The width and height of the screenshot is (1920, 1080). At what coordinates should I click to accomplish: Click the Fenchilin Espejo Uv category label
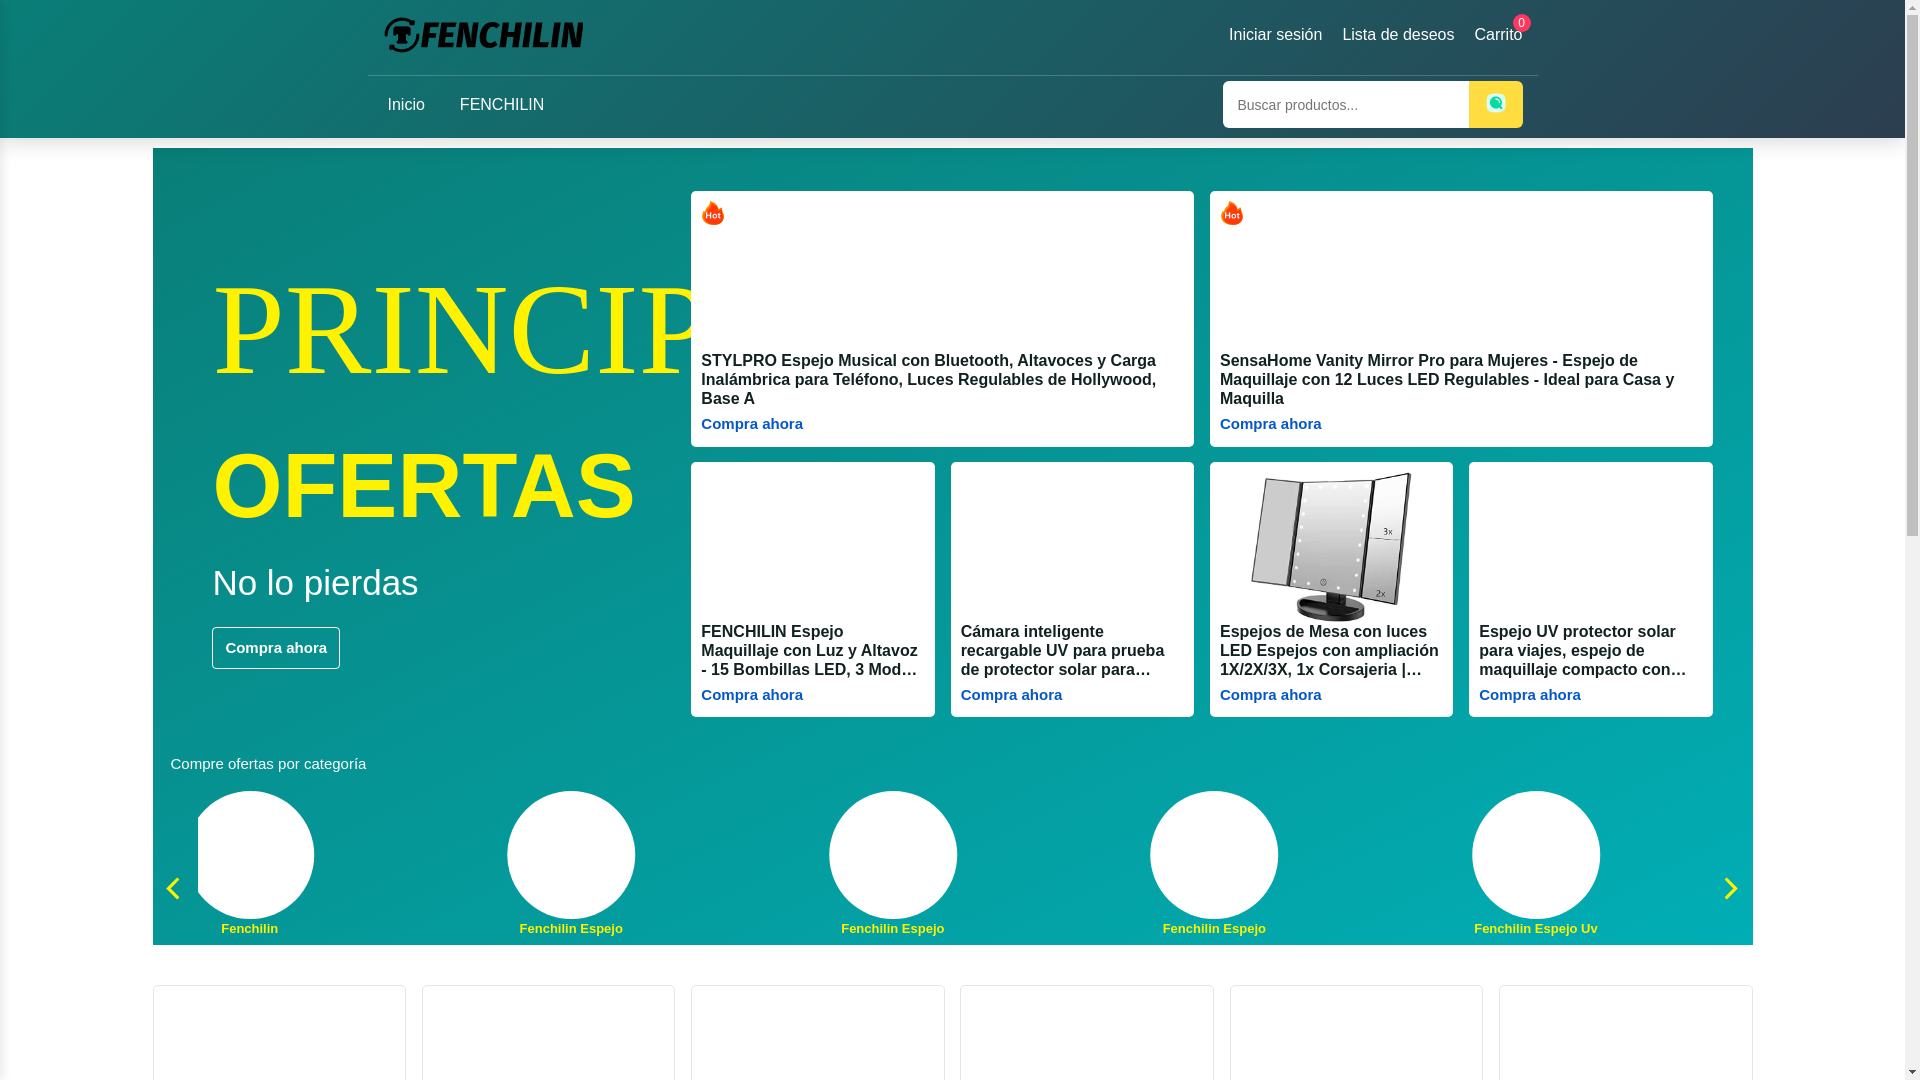1536,929
